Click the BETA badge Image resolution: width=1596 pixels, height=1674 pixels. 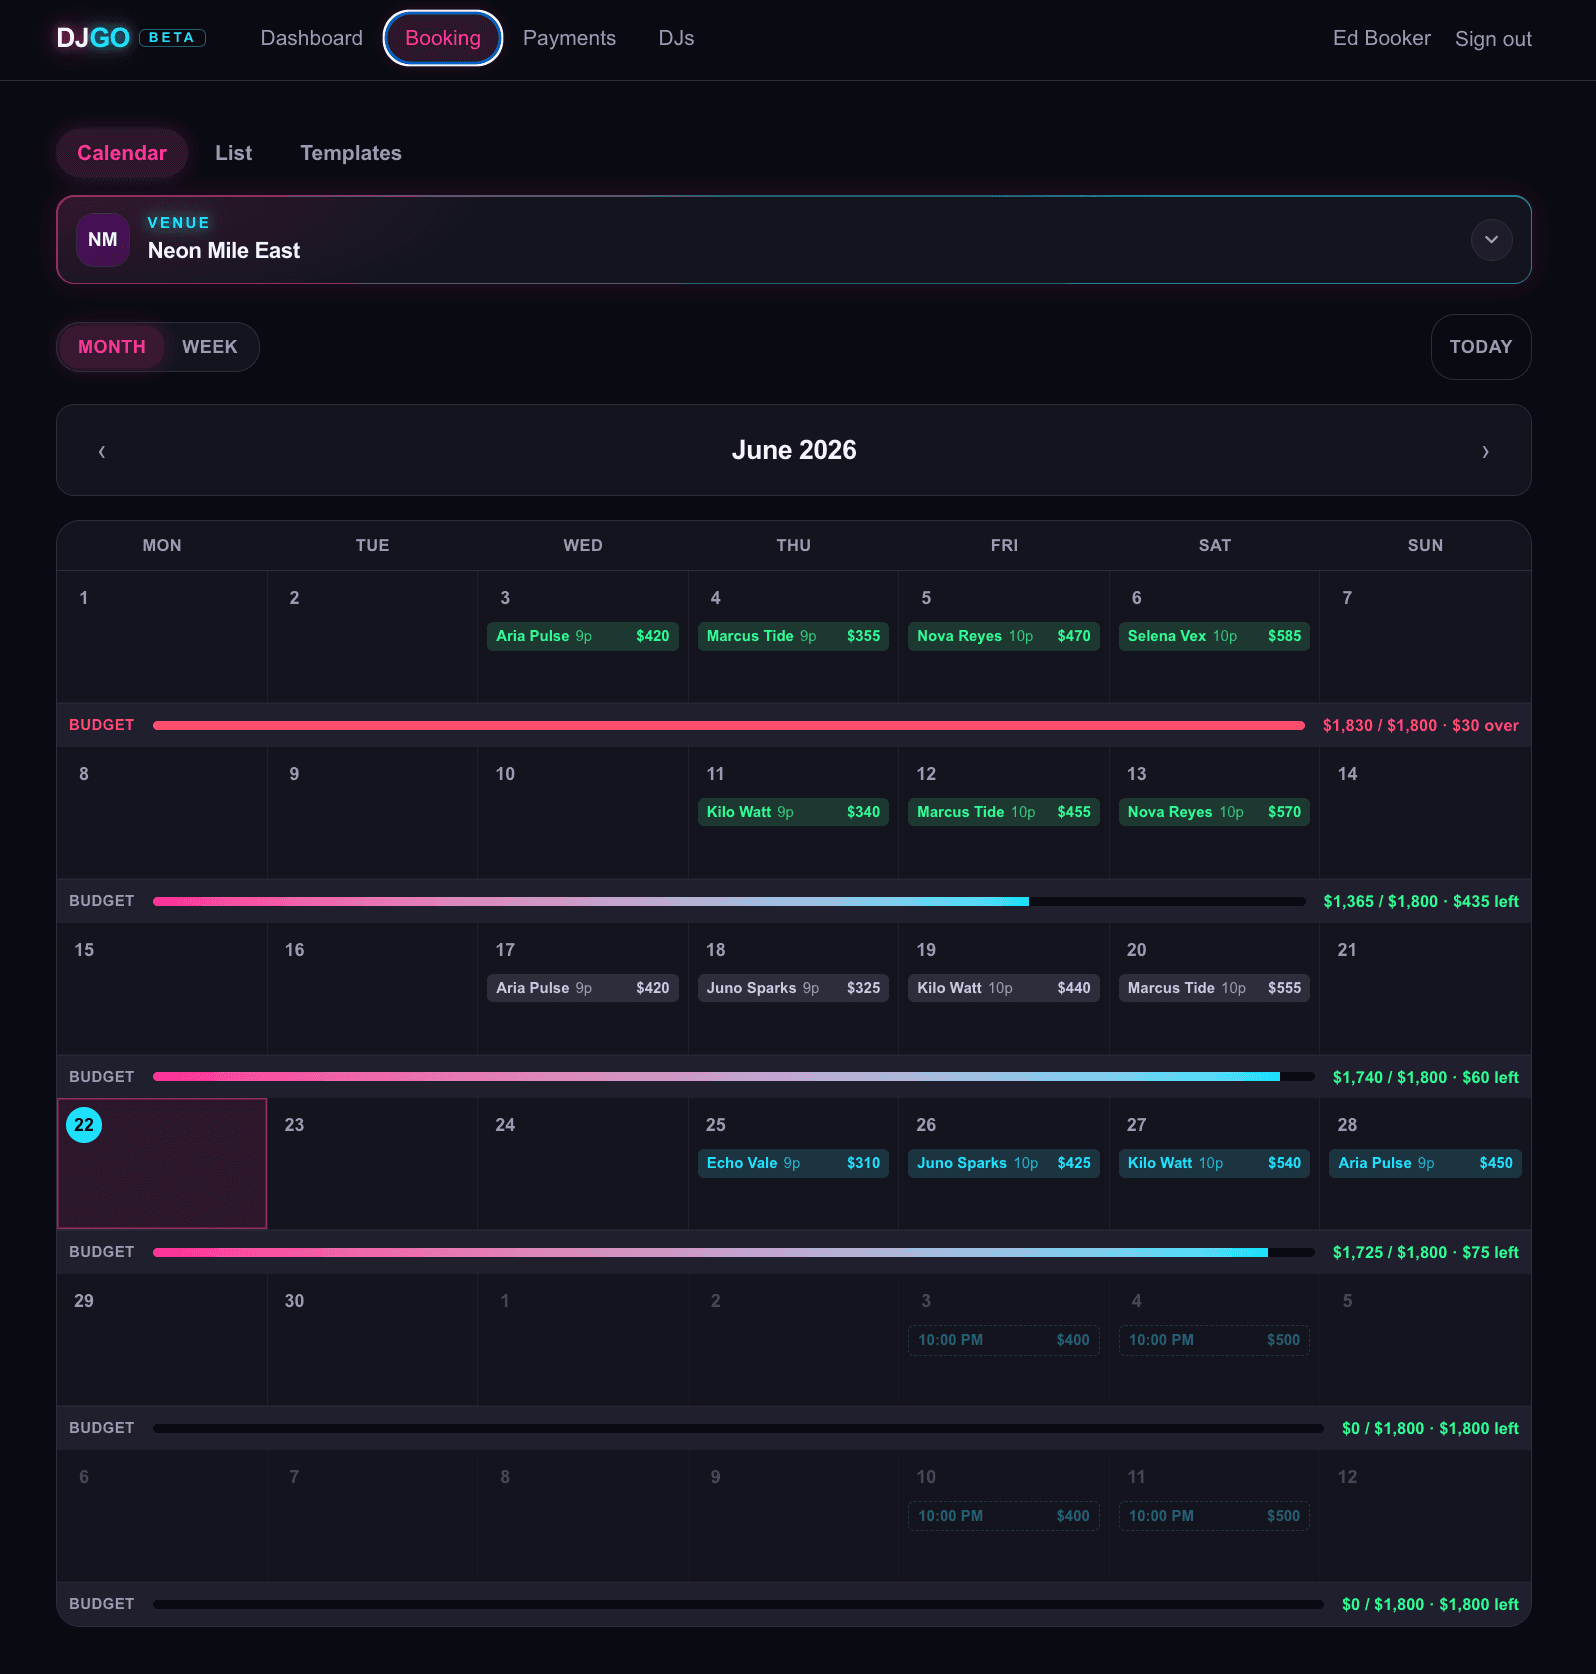pyautogui.click(x=172, y=38)
